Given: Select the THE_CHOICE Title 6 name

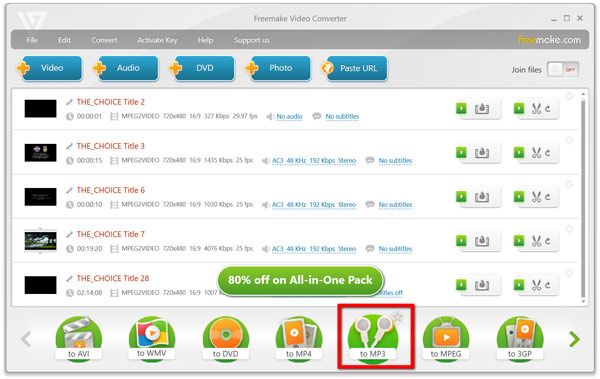Looking at the screenshot, I should (x=111, y=190).
